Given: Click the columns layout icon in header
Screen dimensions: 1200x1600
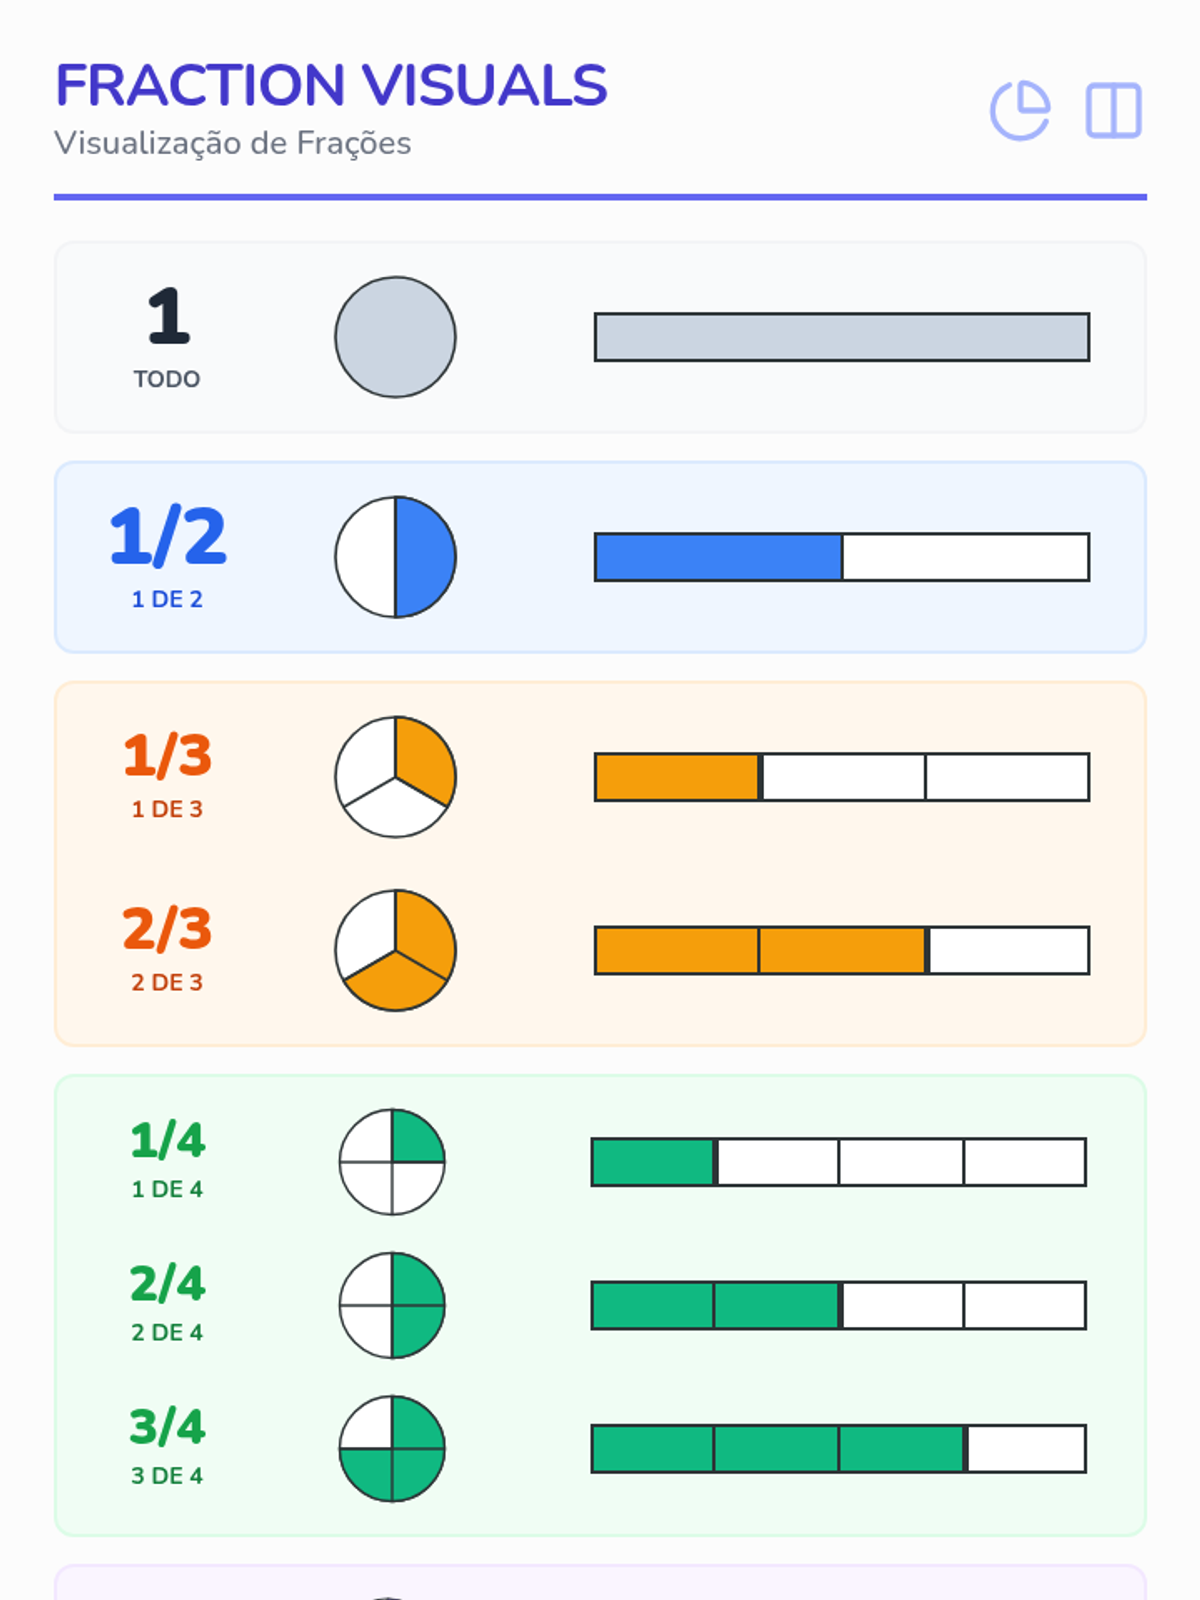Looking at the screenshot, I should click(1113, 110).
